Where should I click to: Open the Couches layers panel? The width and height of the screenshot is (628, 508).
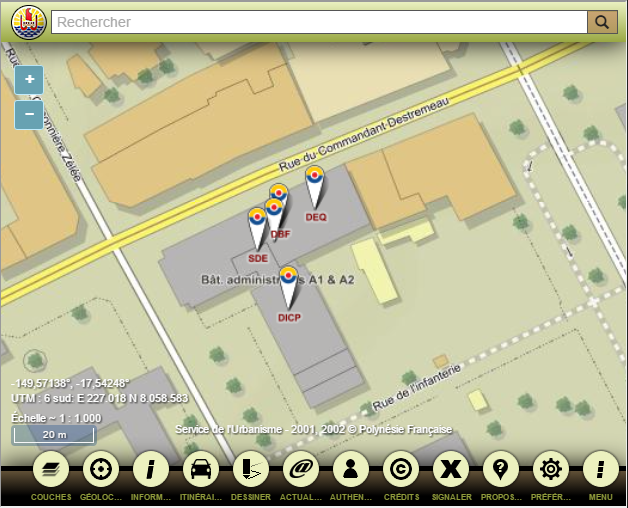click(51, 469)
